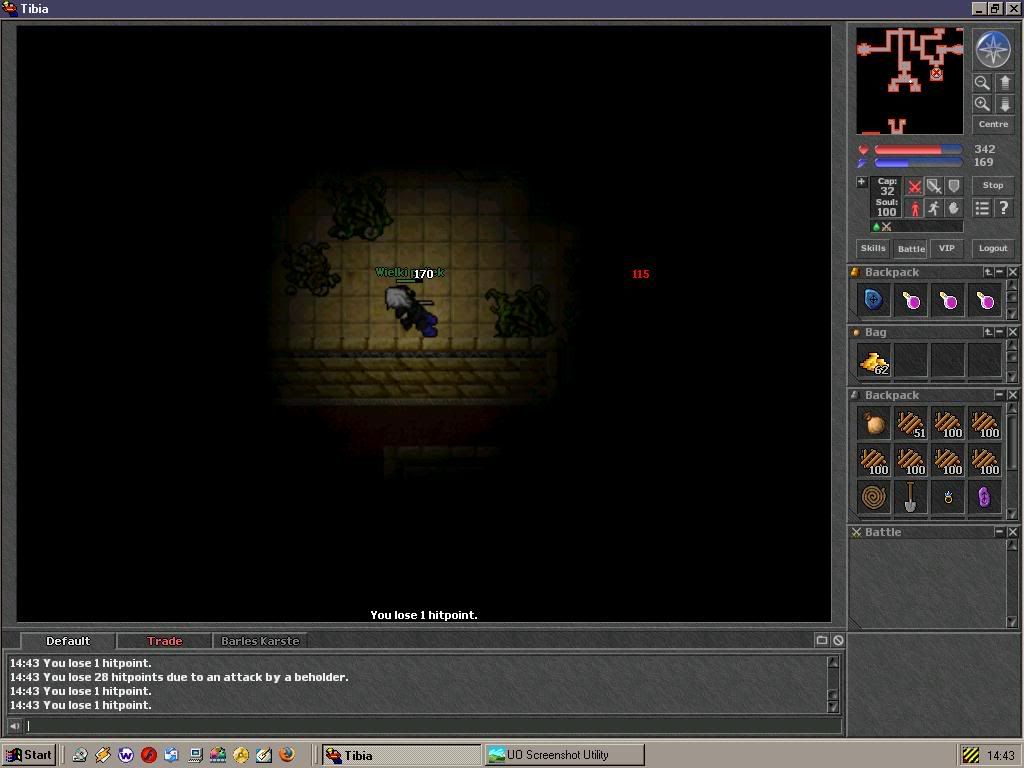Click the red hitpoints bar

point(918,150)
